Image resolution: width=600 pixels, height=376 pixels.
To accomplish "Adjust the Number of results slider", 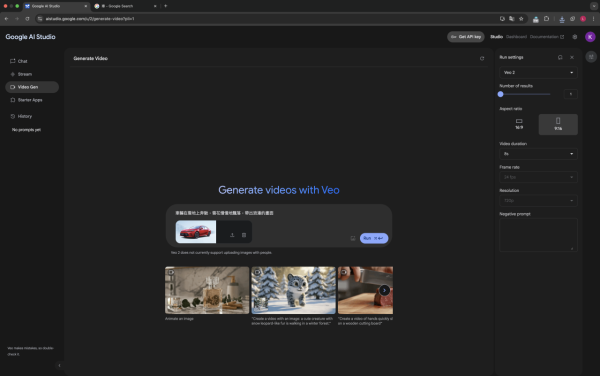I will pos(525,94).
